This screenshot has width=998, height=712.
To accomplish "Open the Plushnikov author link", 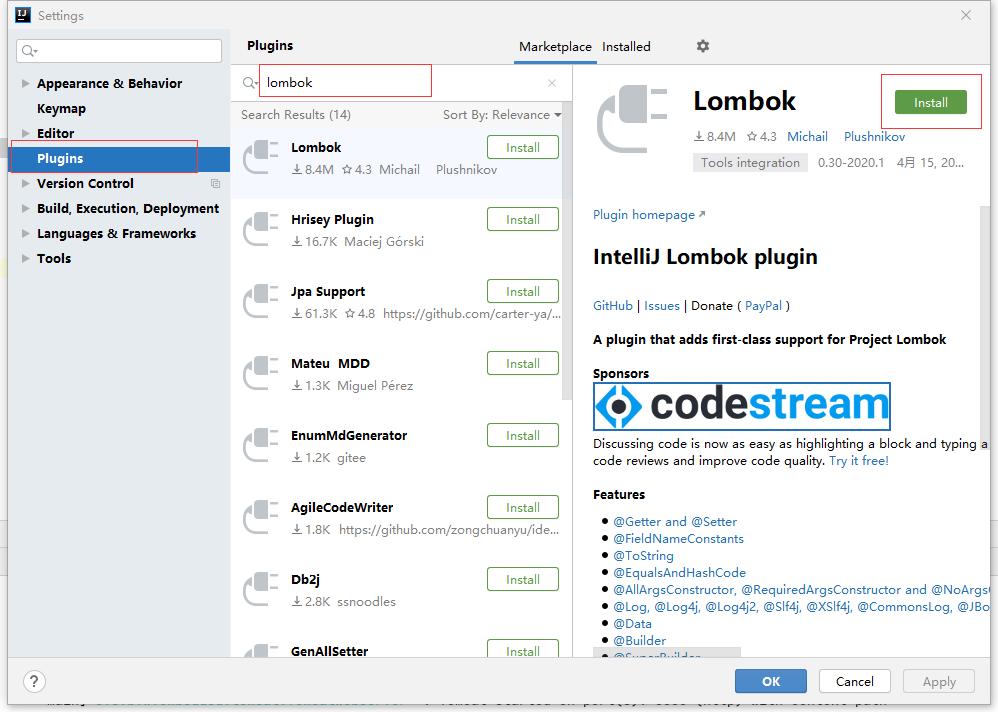I will coord(874,137).
